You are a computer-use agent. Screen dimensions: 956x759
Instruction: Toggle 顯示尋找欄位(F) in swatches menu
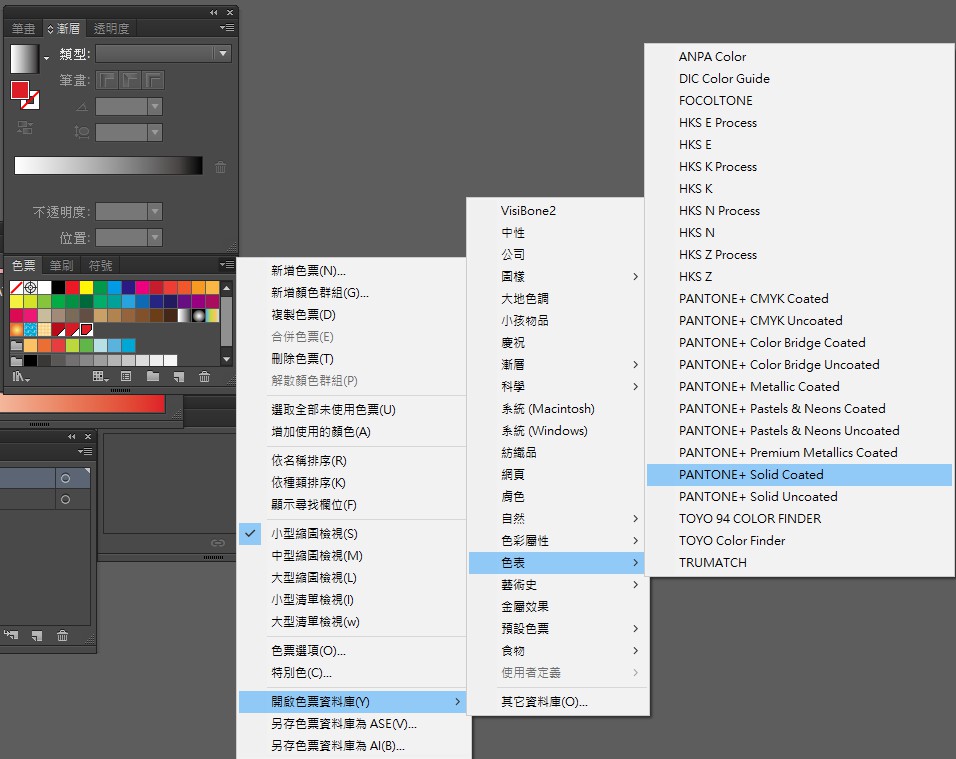(351, 504)
